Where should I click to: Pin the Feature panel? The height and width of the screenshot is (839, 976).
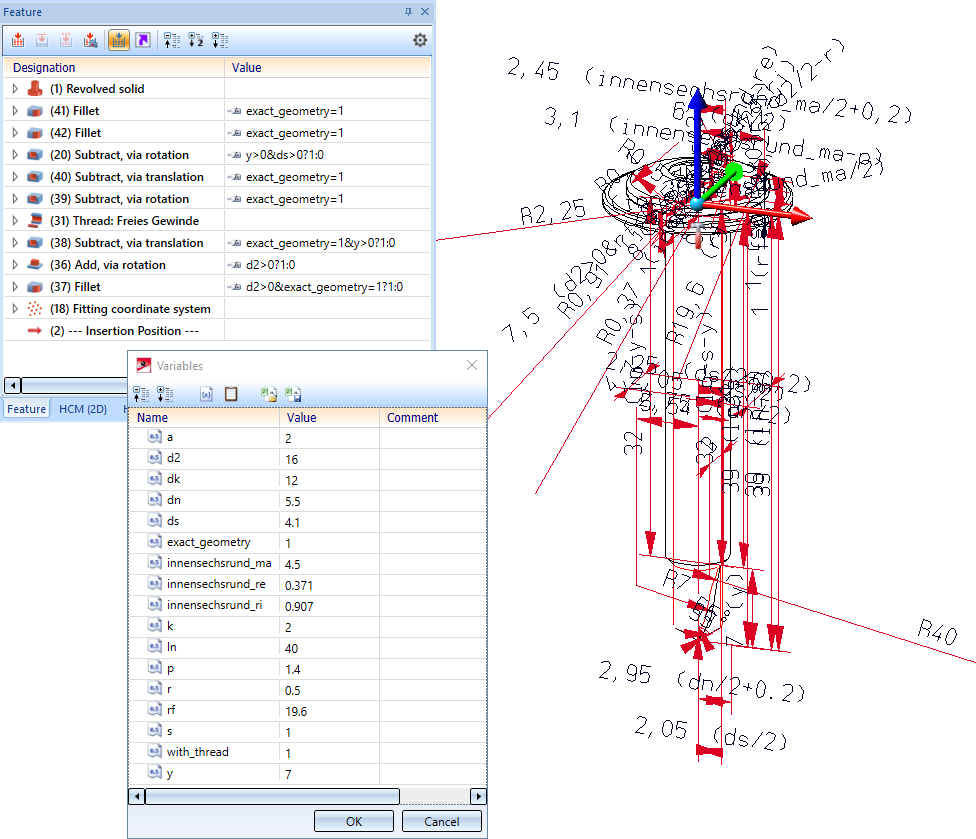408,11
